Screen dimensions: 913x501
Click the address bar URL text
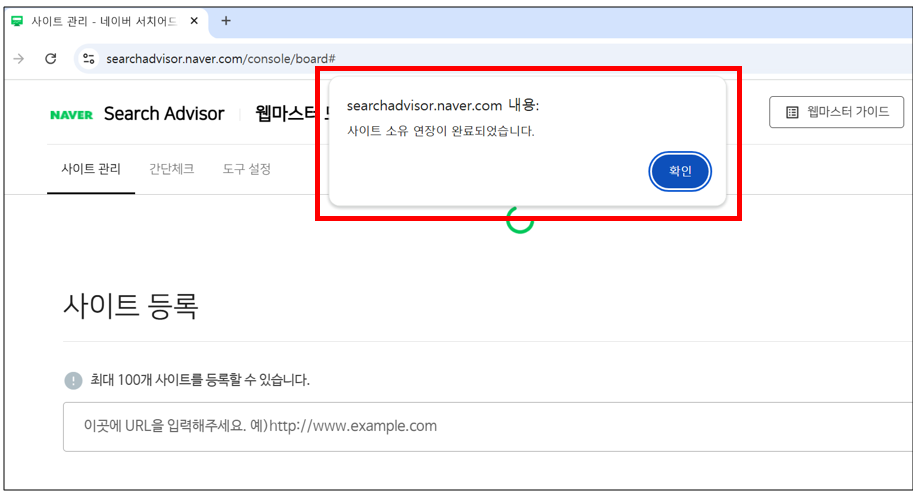pyautogui.click(x=221, y=59)
